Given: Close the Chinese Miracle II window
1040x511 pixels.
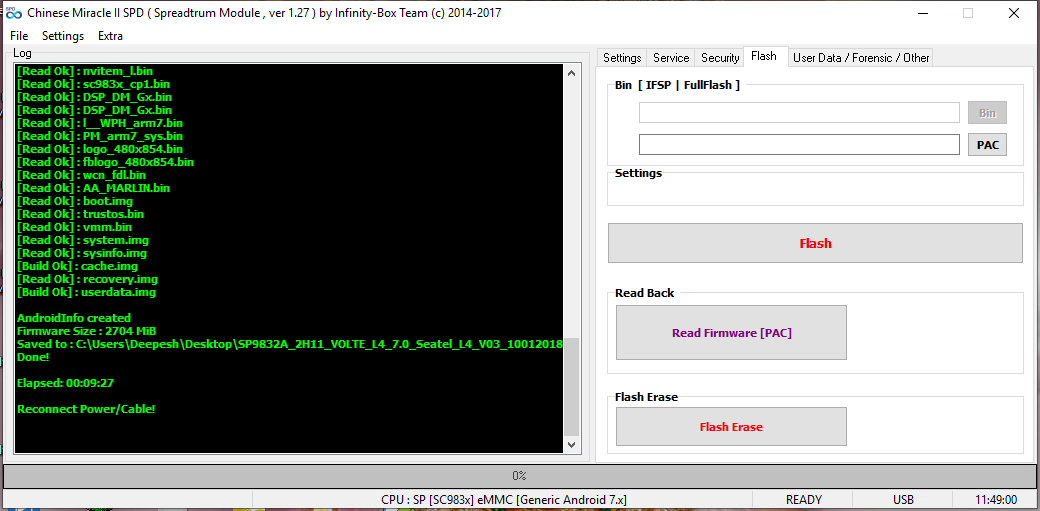Looking at the screenshot, I should click(x=1013, y=13).
